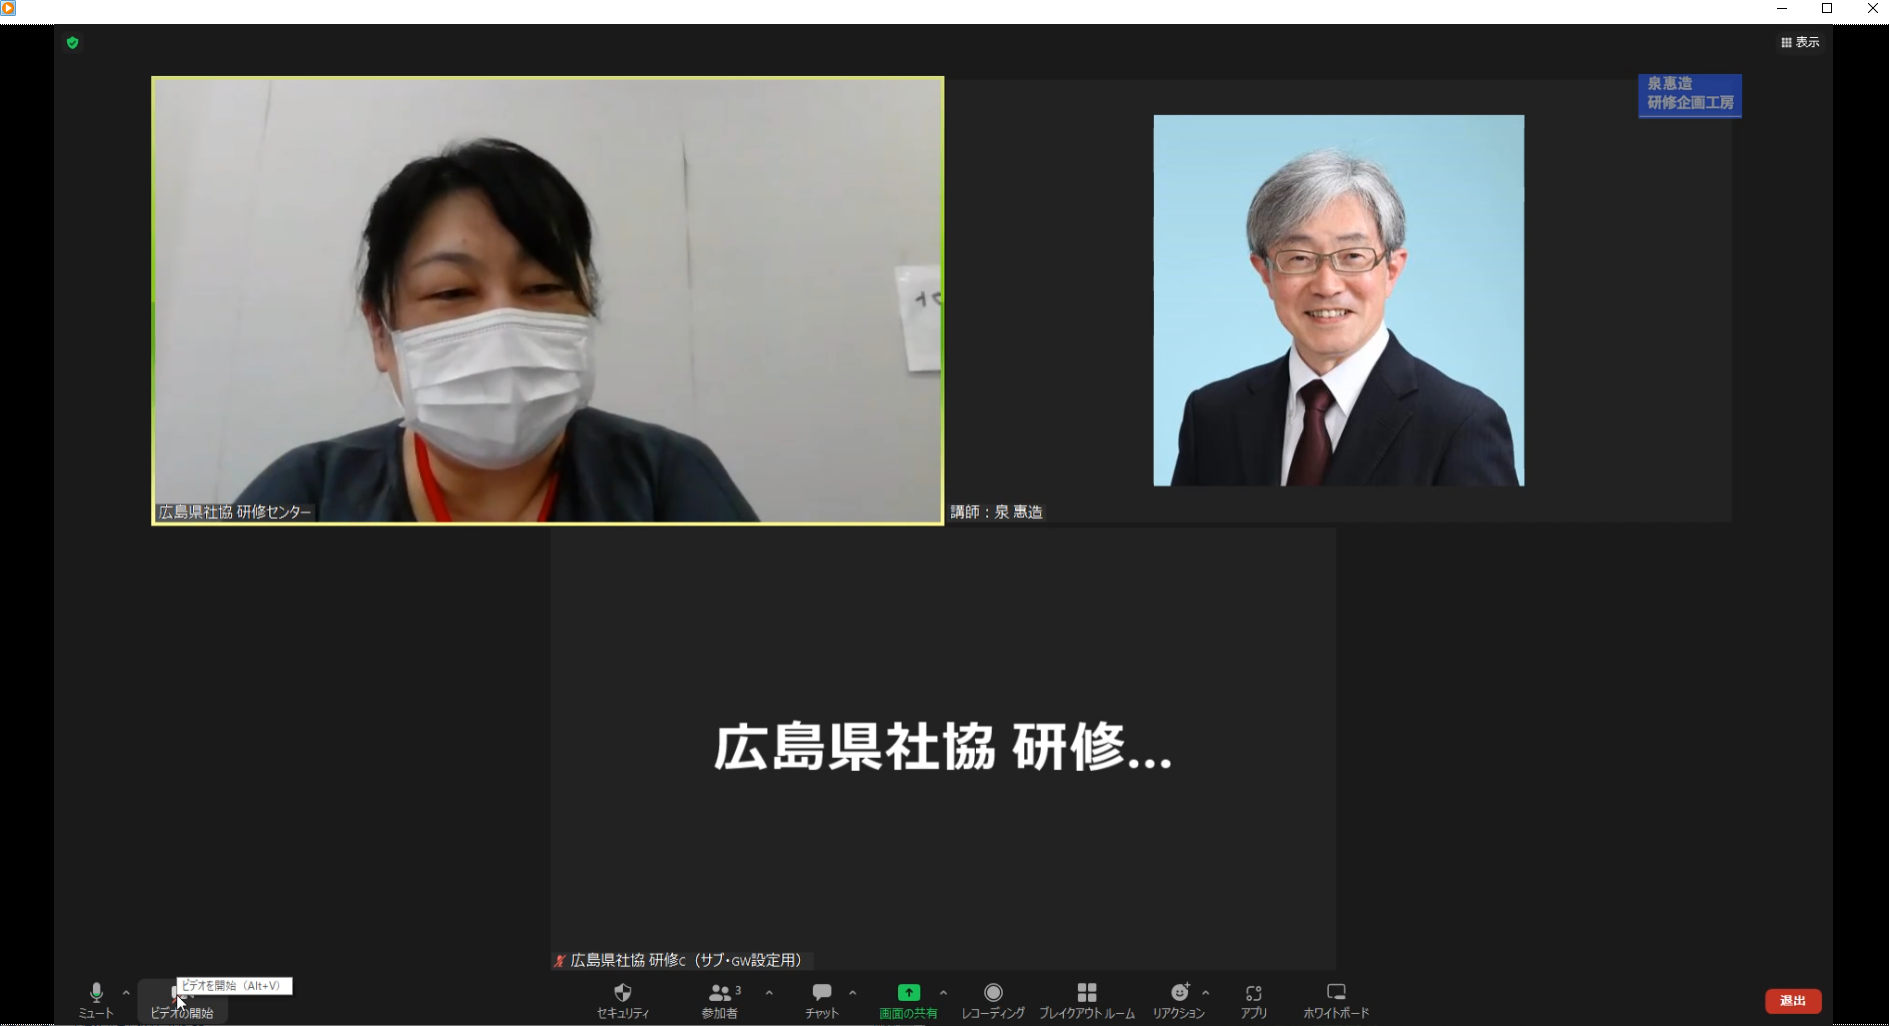Close the Zoom window
Screen dimensions: 1889x1026
click(x=1872, y=9)
